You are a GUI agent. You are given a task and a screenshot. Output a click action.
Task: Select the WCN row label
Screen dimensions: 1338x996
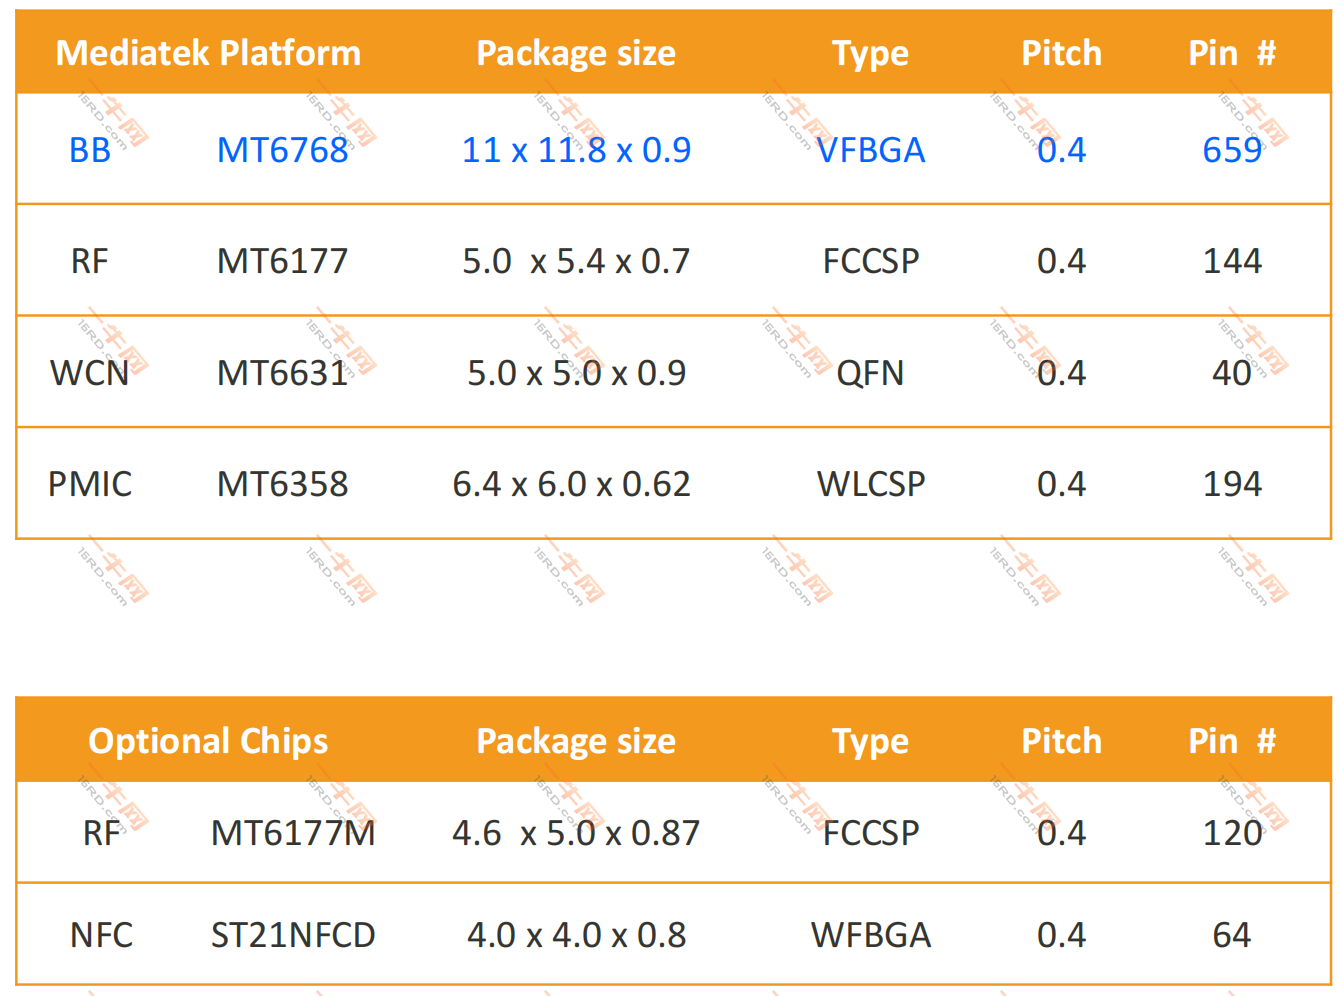coord(89,373)
